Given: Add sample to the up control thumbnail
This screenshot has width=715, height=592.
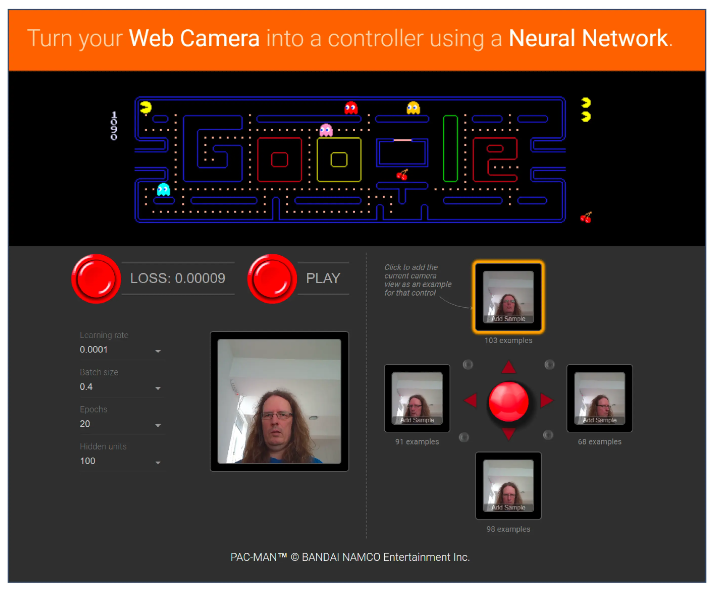Looking at the screenshot, I should pos(508,297).
